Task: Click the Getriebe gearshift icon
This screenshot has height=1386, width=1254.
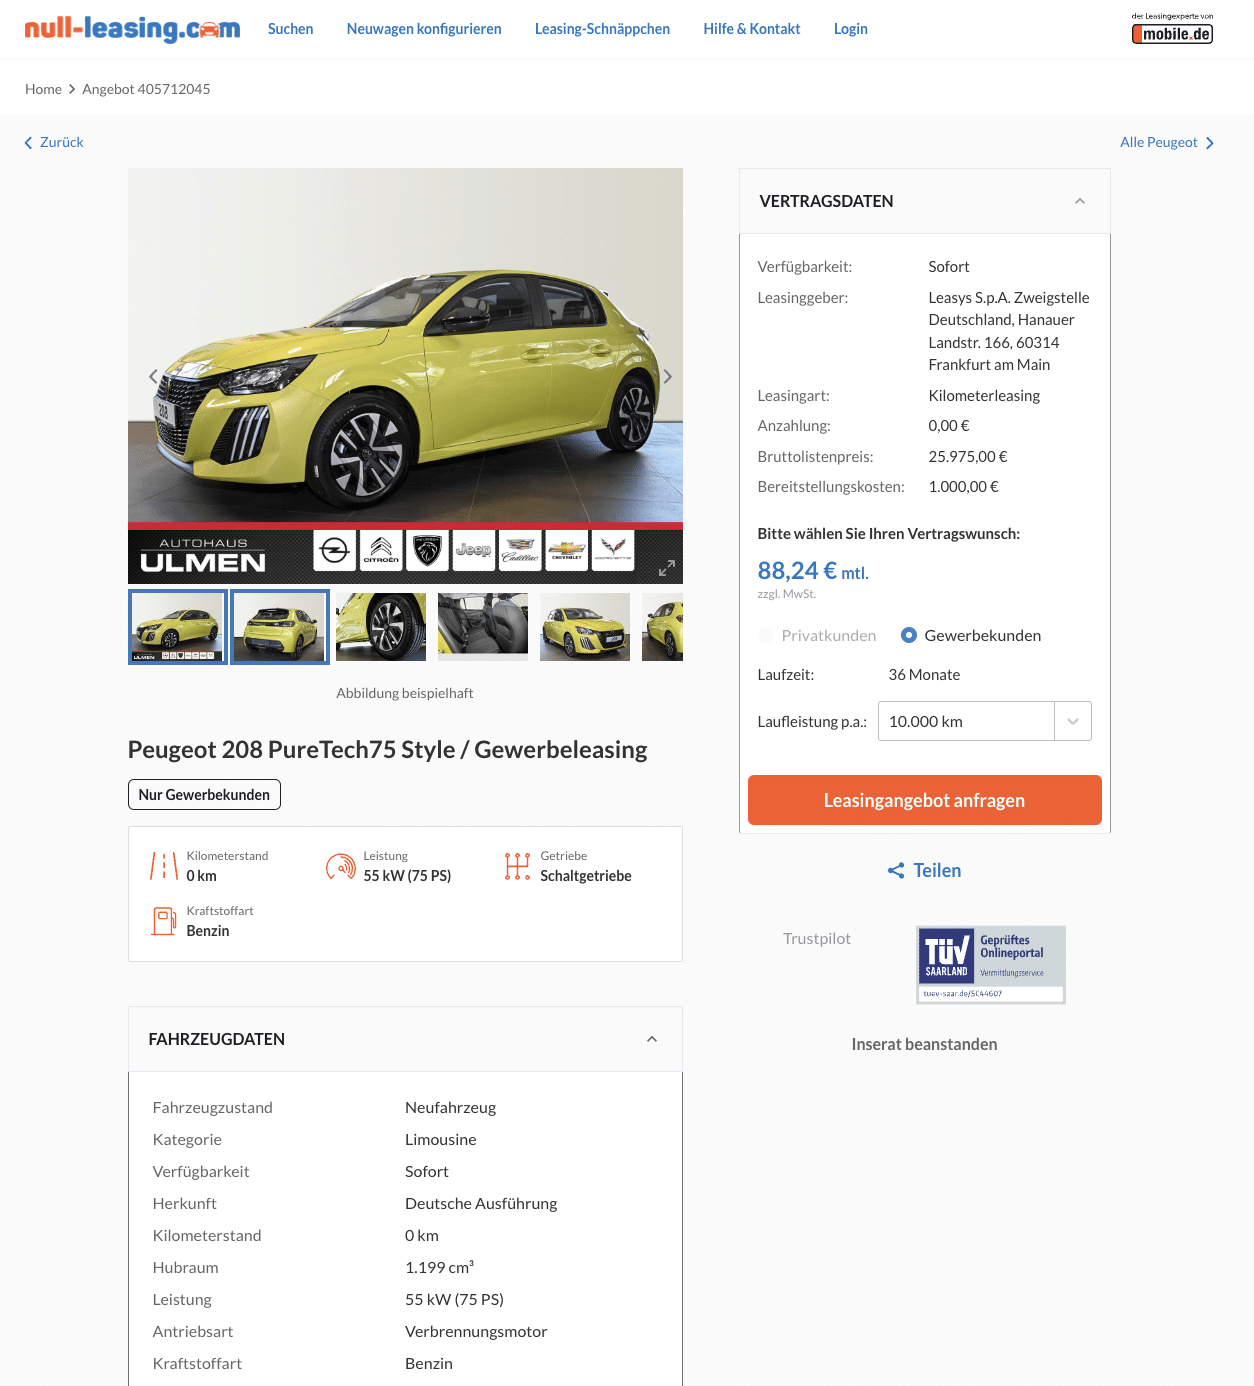Action: [x=517, y=866]
